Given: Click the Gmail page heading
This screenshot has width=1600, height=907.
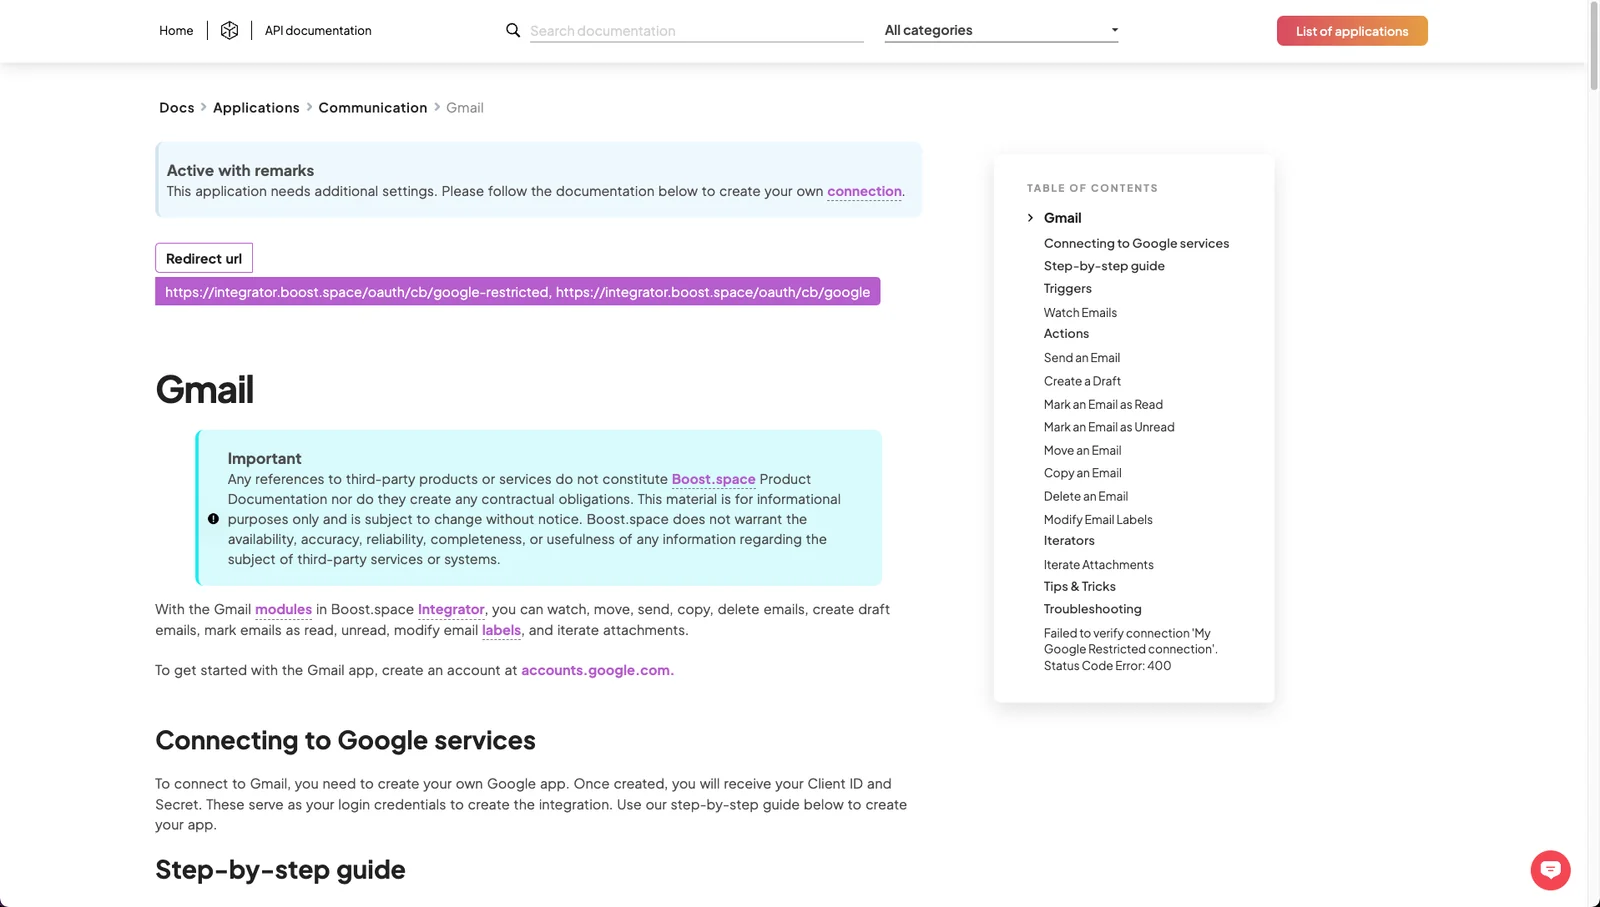Looking at the screenshot, I should 205,389.
